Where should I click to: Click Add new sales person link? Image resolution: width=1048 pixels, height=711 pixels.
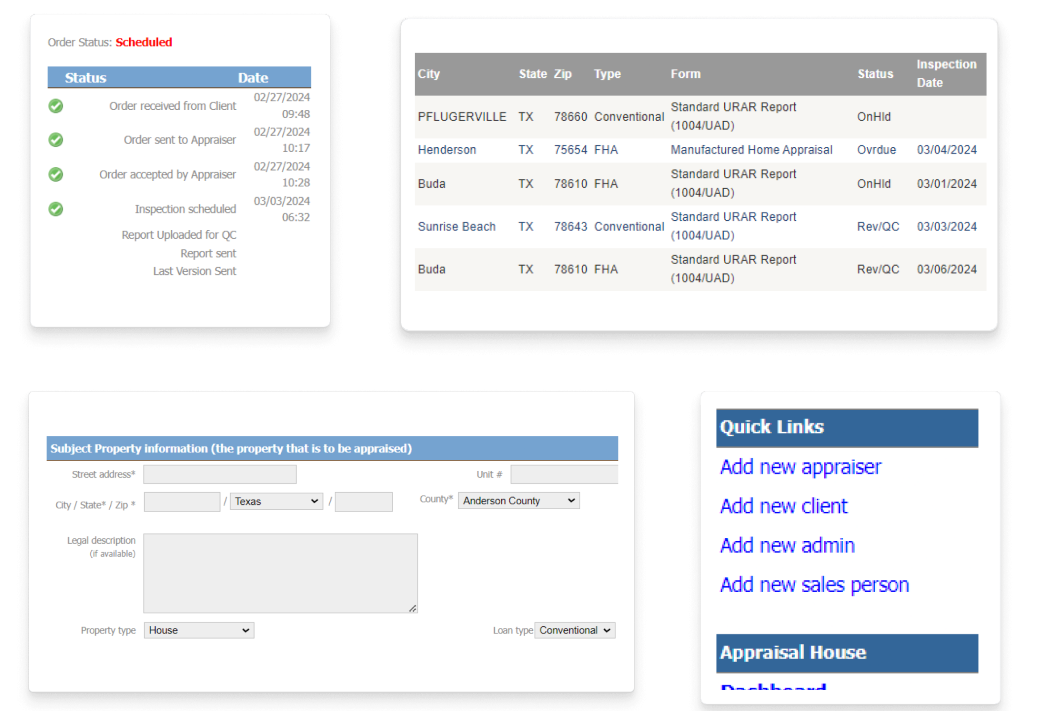point(814,585)
